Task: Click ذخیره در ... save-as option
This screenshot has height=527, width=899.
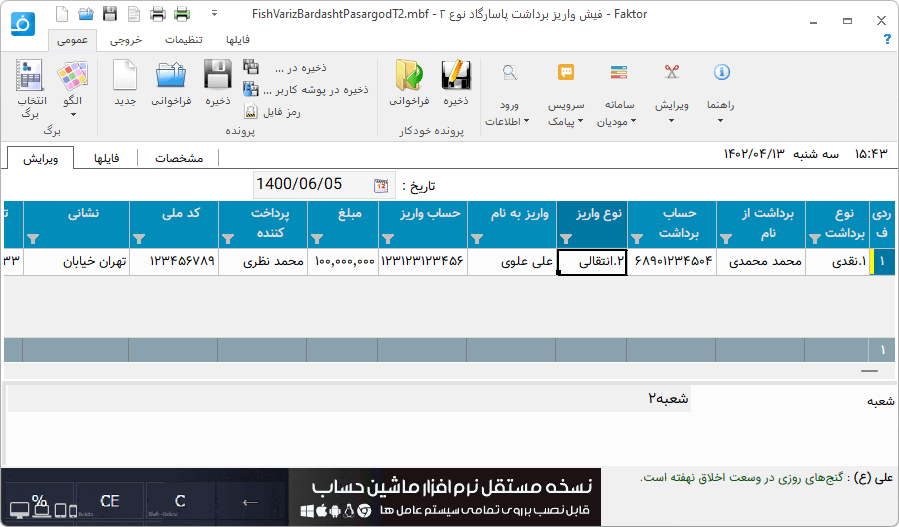Action: pos(286,68)
